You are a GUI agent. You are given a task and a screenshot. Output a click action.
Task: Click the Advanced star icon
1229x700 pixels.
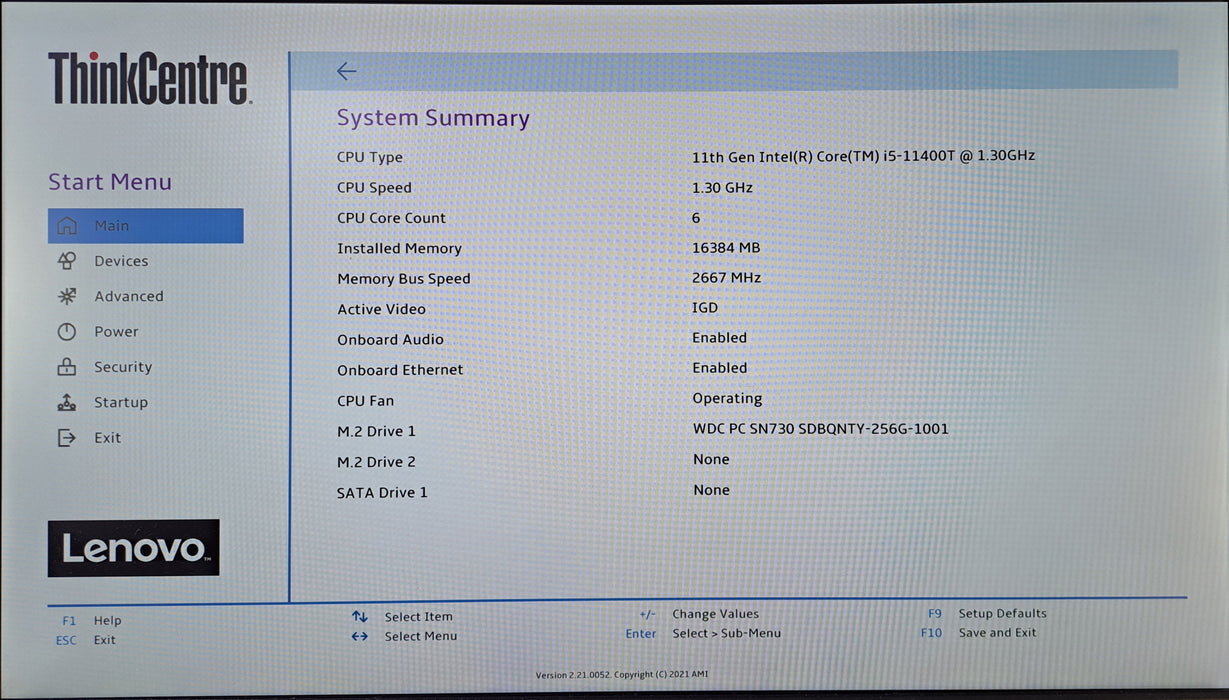[x=67, y=296]
